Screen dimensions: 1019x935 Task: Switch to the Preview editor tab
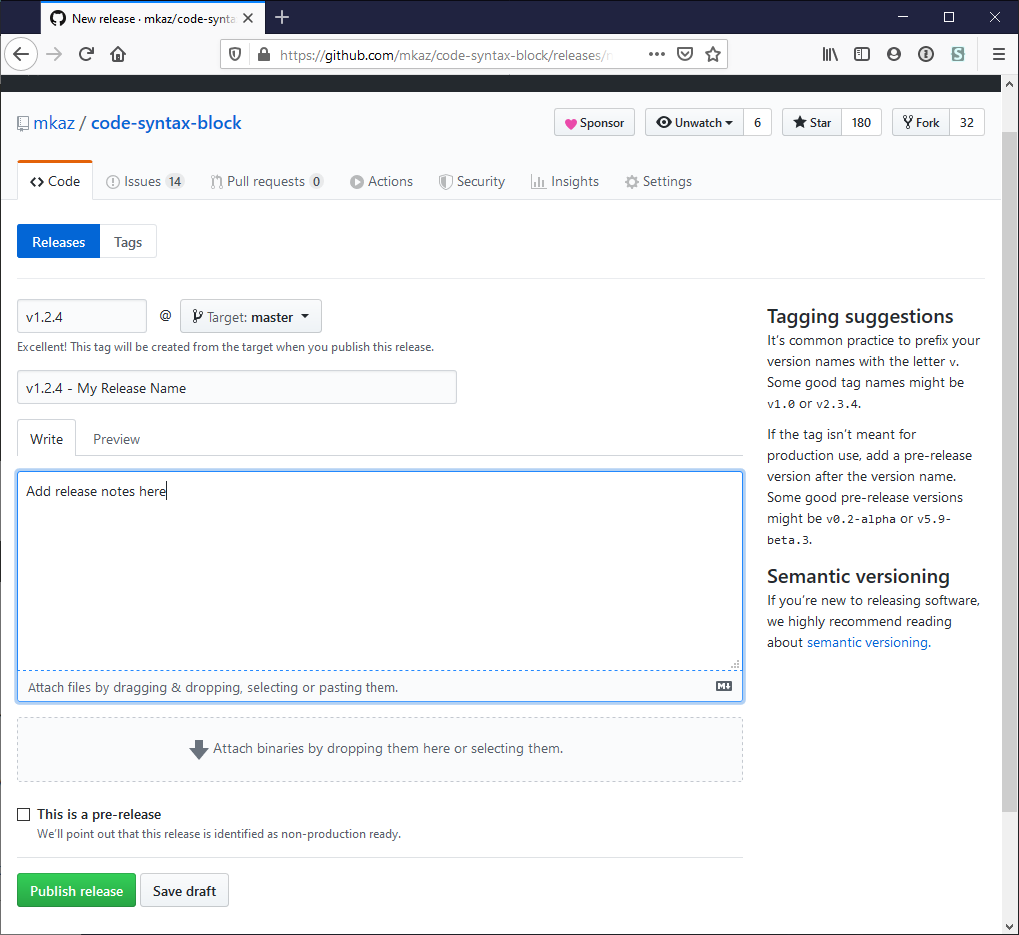point(116,439)
